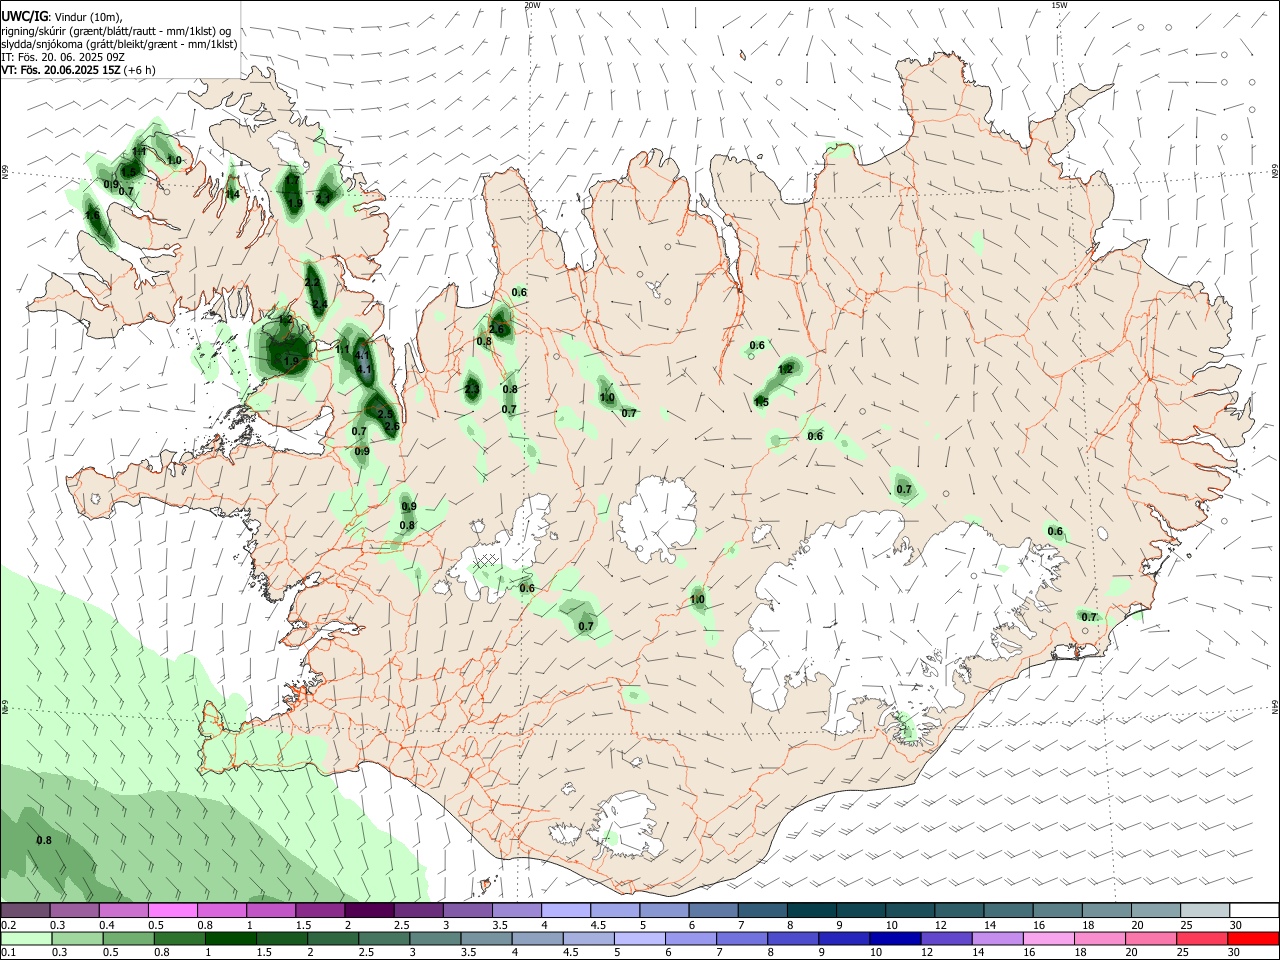The height and width of the screenshot is (960, 1280).
Task: Click the '15W' longitude label
Action: (1059, 5)
